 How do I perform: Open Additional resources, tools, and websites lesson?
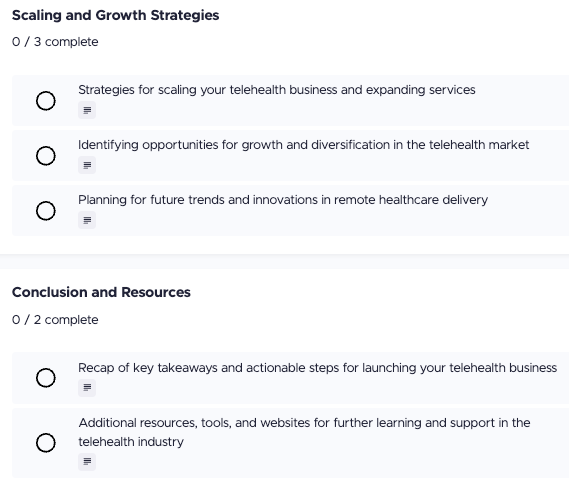click(x=304, y=432)
